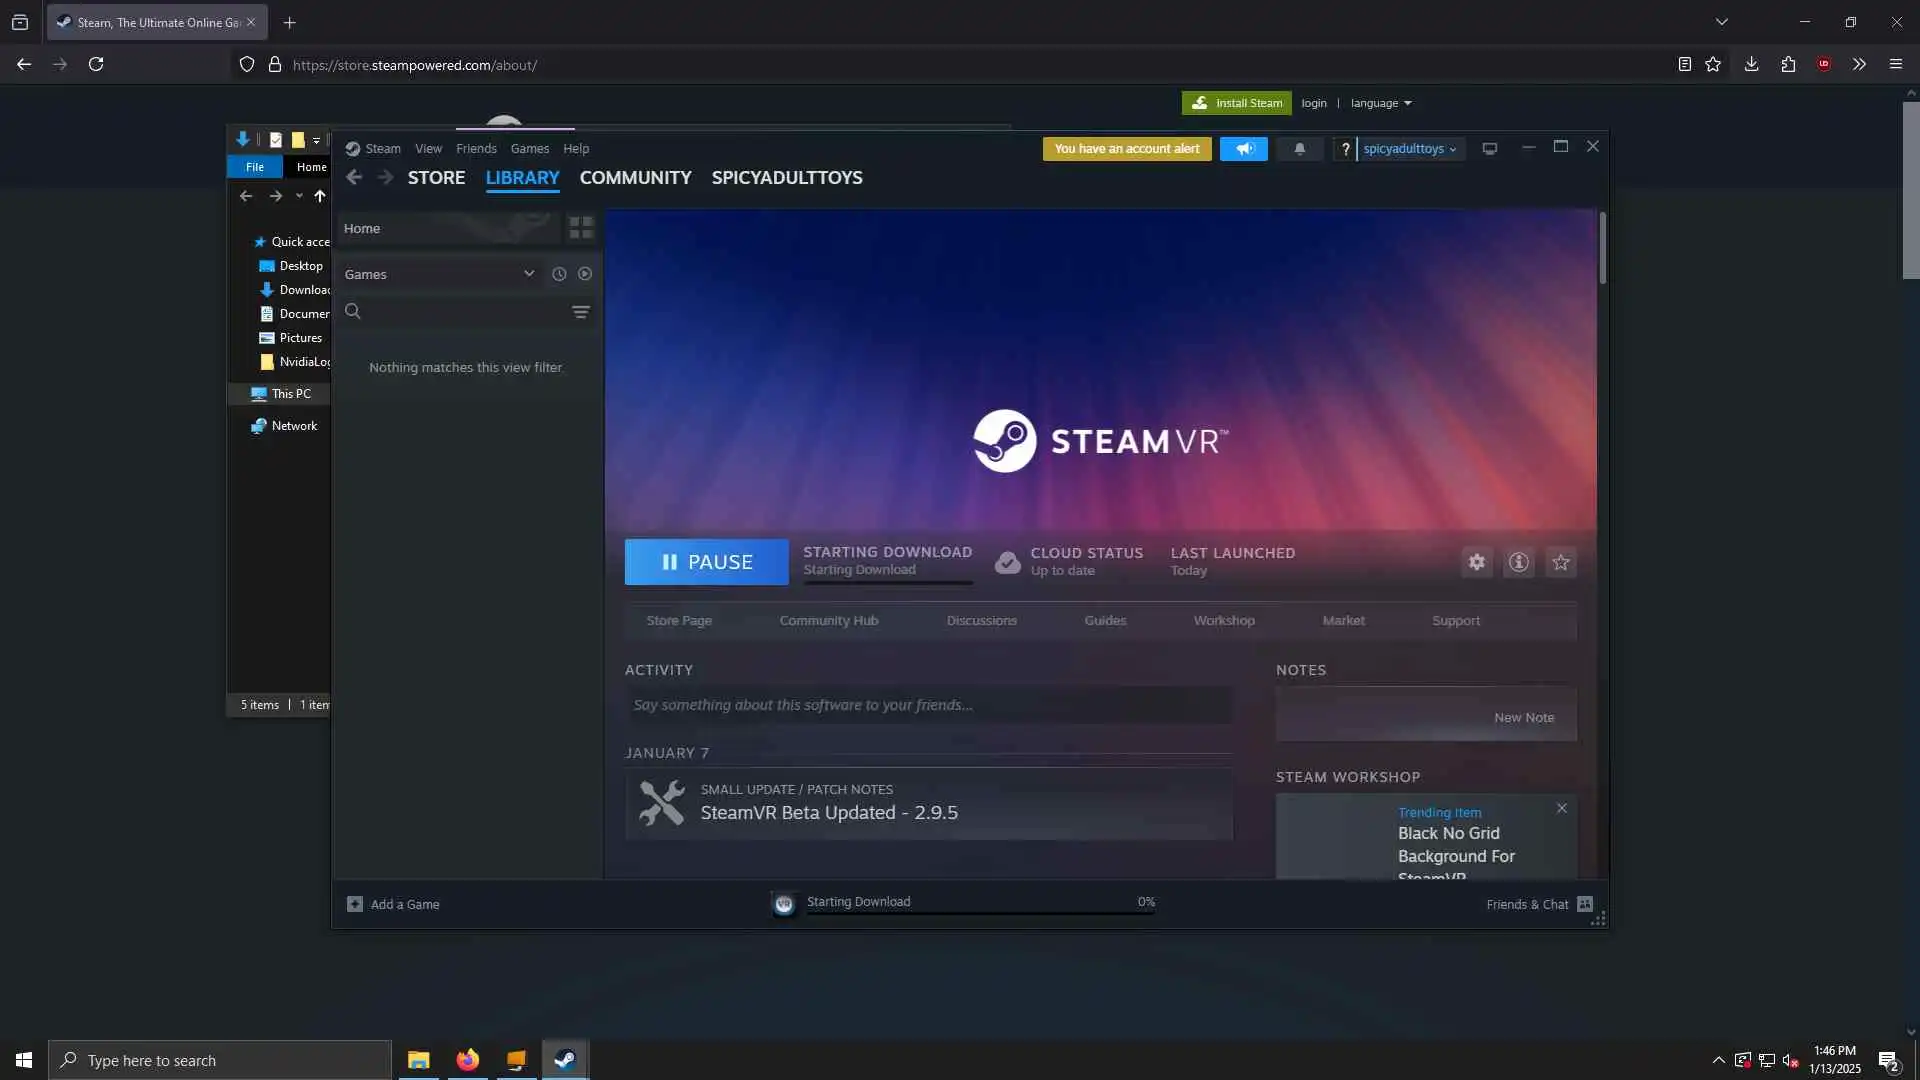Screen dimensions: 1920x1080
Task: Expand the website language dropdown
Action: 1380,103
